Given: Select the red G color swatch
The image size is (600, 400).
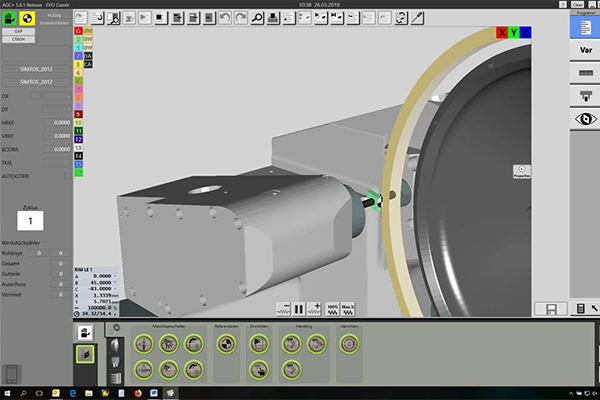Looking at the screenshot, I should (78, 33).
